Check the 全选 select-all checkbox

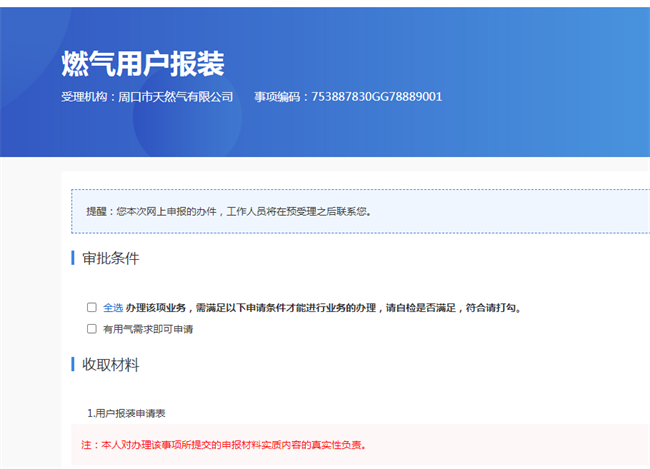point(92,308)
